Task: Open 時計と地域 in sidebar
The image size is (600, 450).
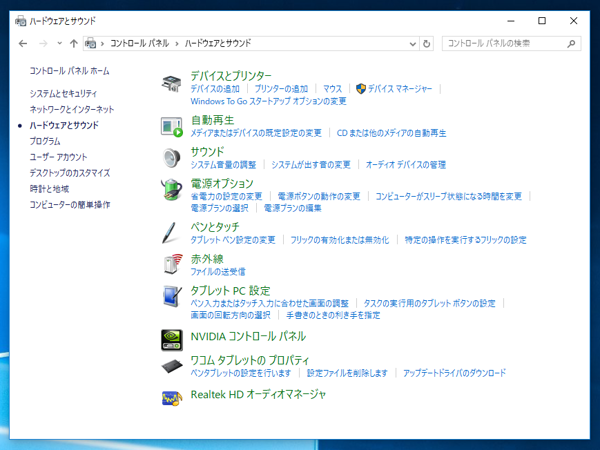Action: (49, 189)
